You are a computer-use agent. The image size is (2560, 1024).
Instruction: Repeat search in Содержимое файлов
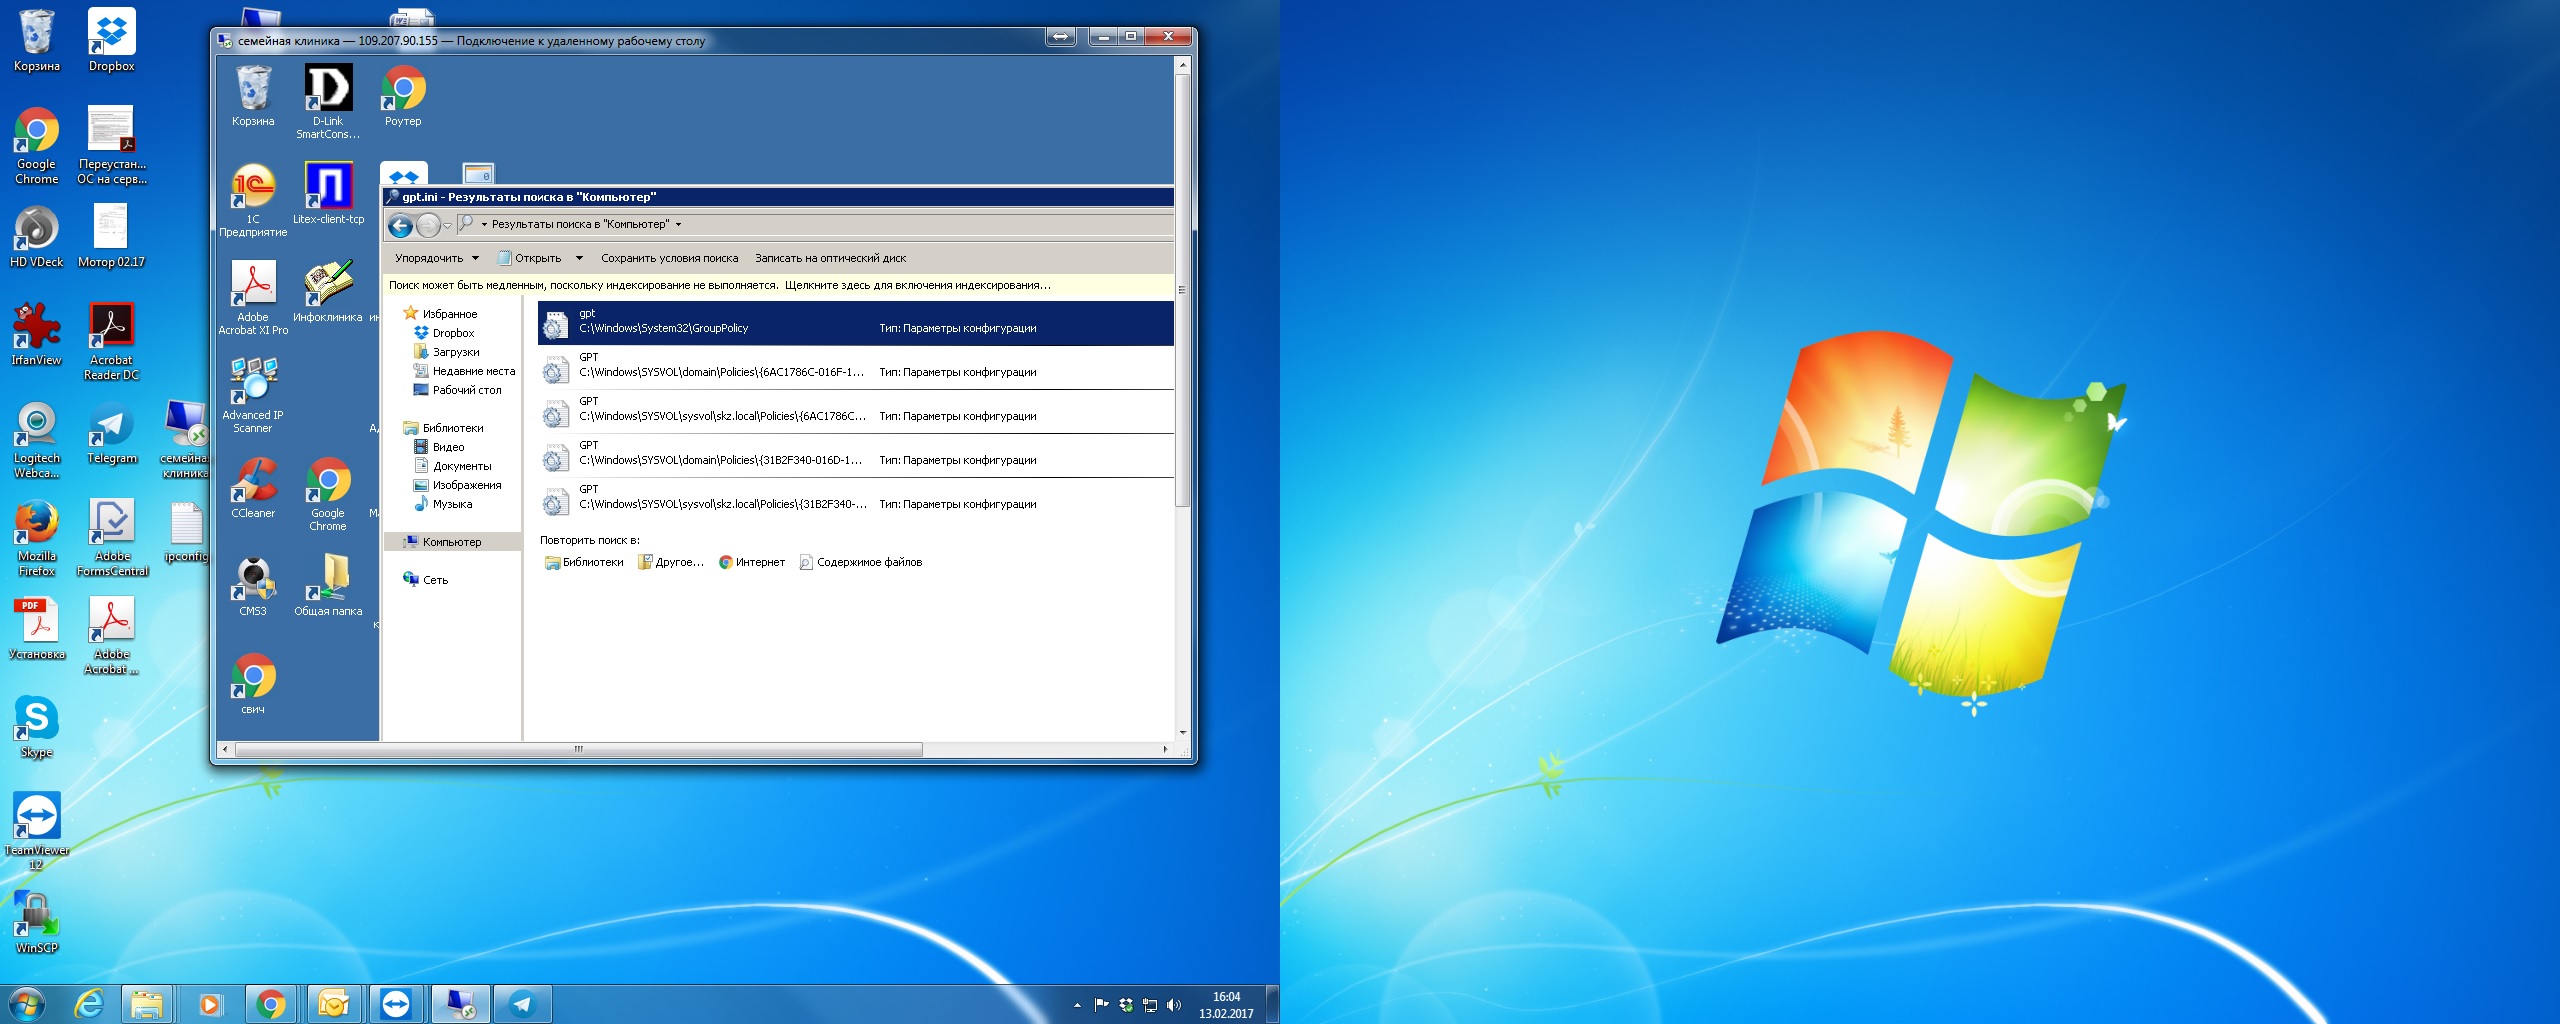pyautogui.click(x=861, y=562)
